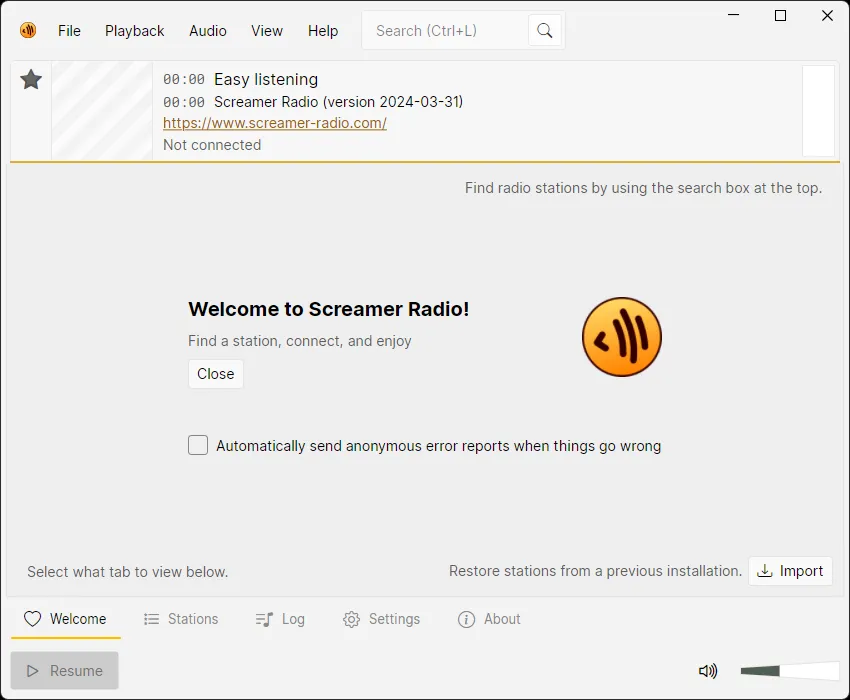This screenshot has height=700, width=850.
Task: Click the Screamer Radio logo in title bar
Action: 28,30
